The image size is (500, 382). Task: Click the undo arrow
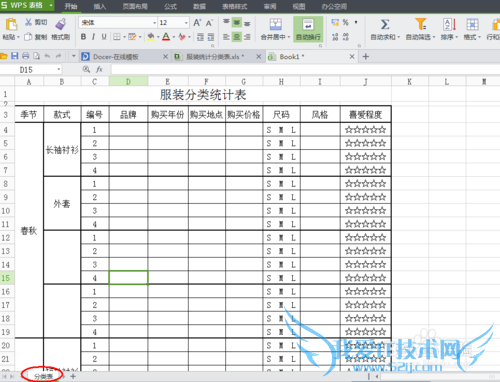coord(47,56)
